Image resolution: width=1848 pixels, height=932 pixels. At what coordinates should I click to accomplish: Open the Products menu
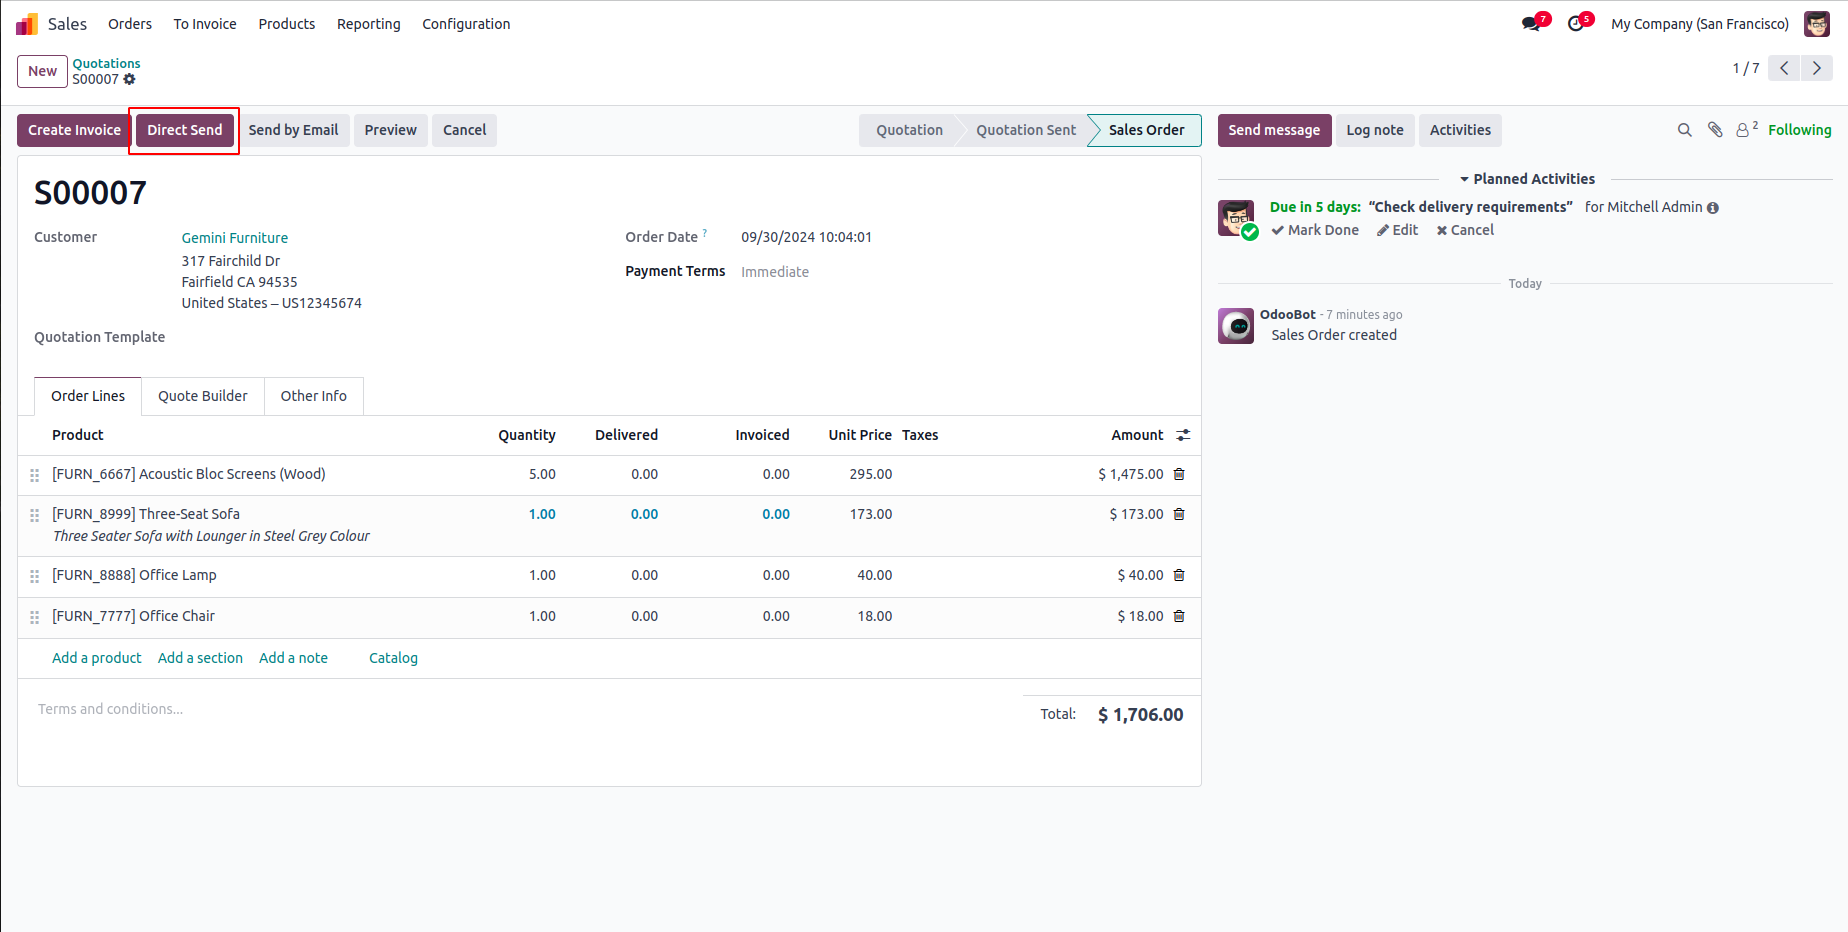[287, 24]
